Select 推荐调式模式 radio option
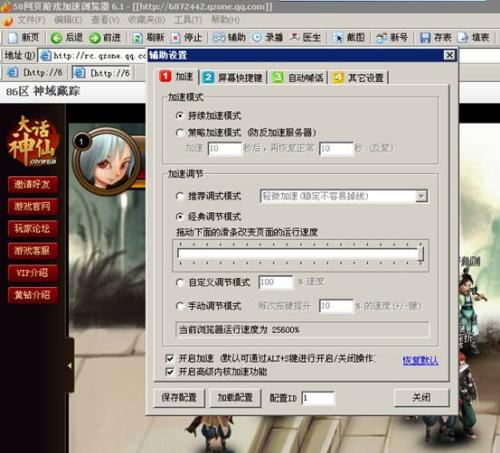 [x=180, y=196]
